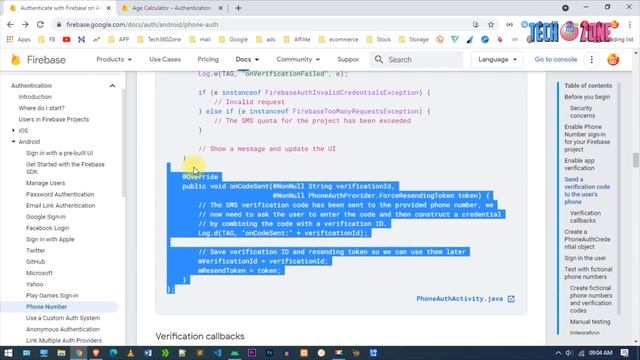
Task: Expand the Docs dropdown
Action: (247, 60)
